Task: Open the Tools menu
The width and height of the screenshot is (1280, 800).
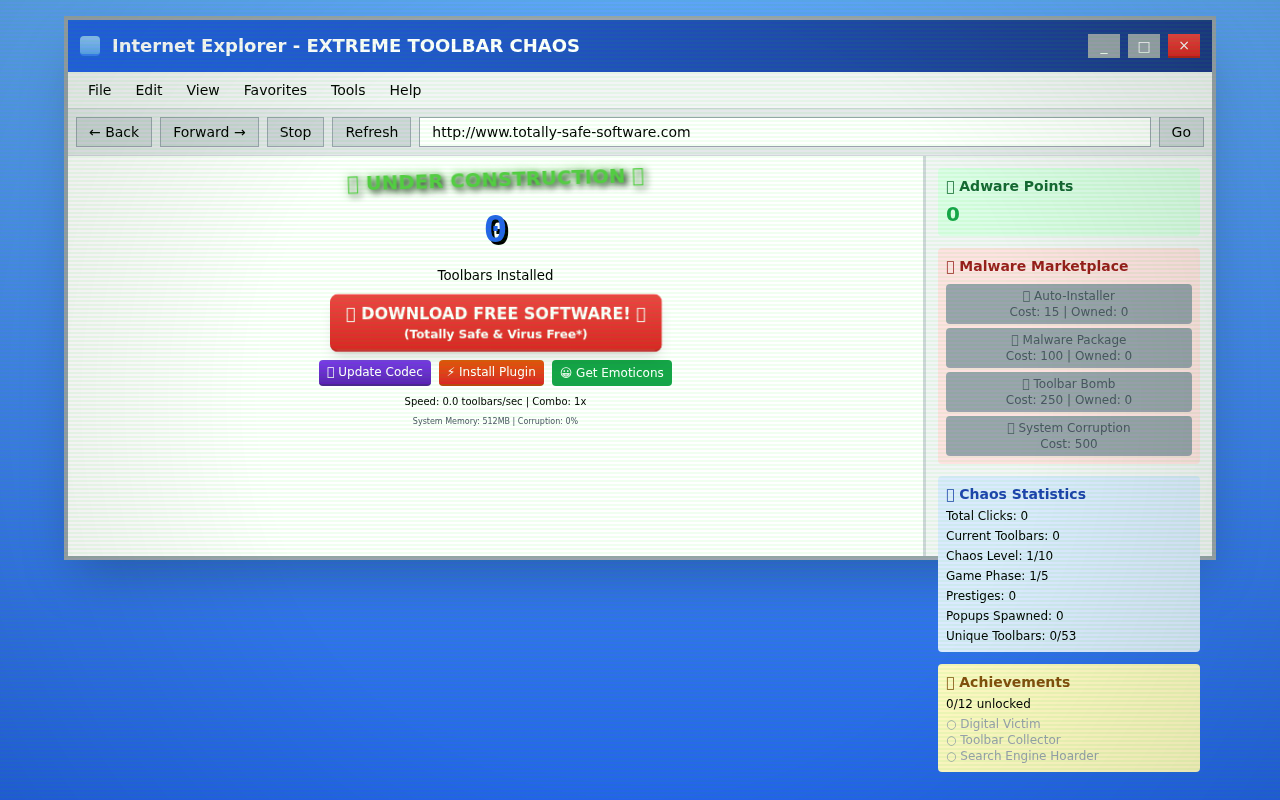Action: (348, 90)
